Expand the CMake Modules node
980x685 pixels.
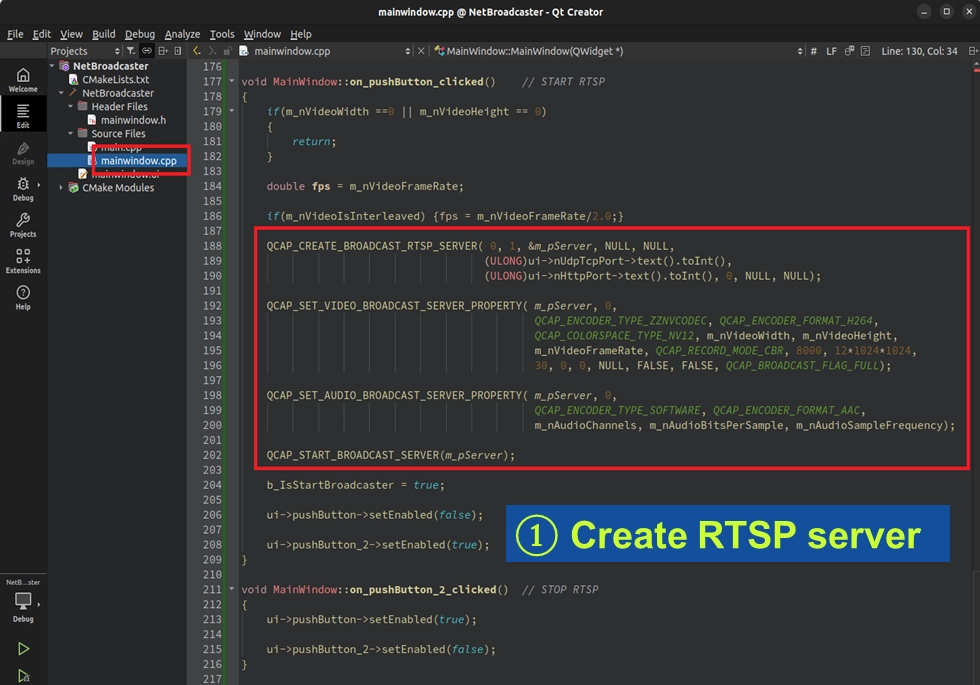pos(61,188)
